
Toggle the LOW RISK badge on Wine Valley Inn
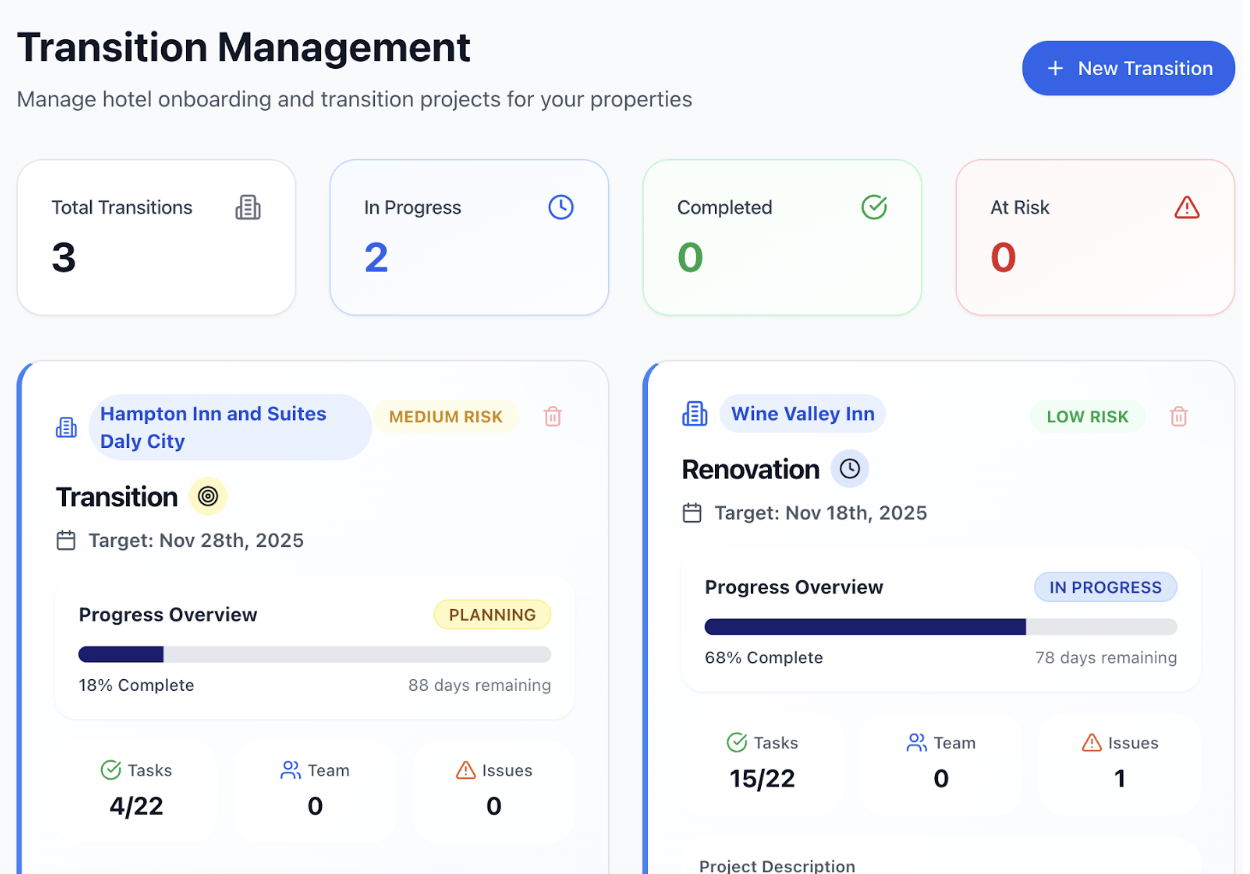(x=1087, y=416)
